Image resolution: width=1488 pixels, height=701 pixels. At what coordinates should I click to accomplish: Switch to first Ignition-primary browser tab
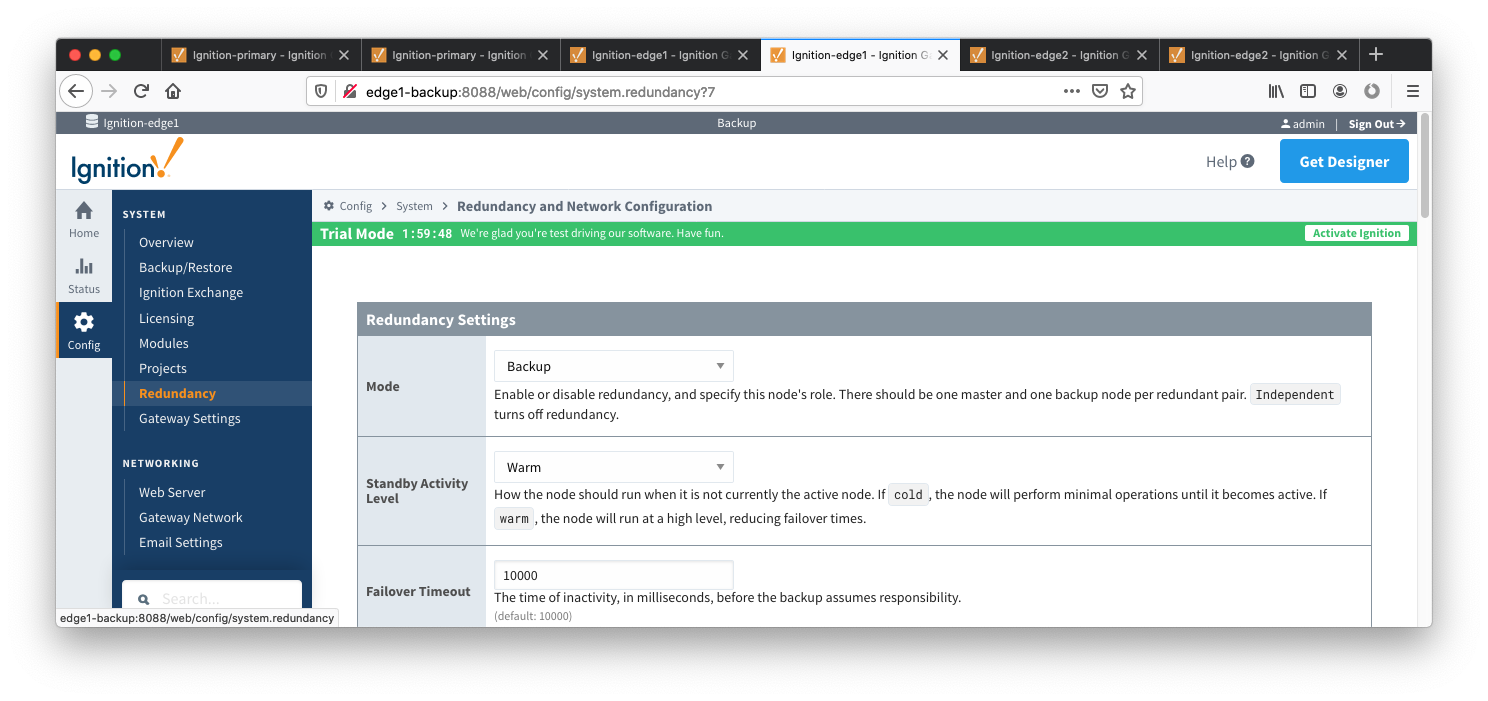[x=261, y=55]
